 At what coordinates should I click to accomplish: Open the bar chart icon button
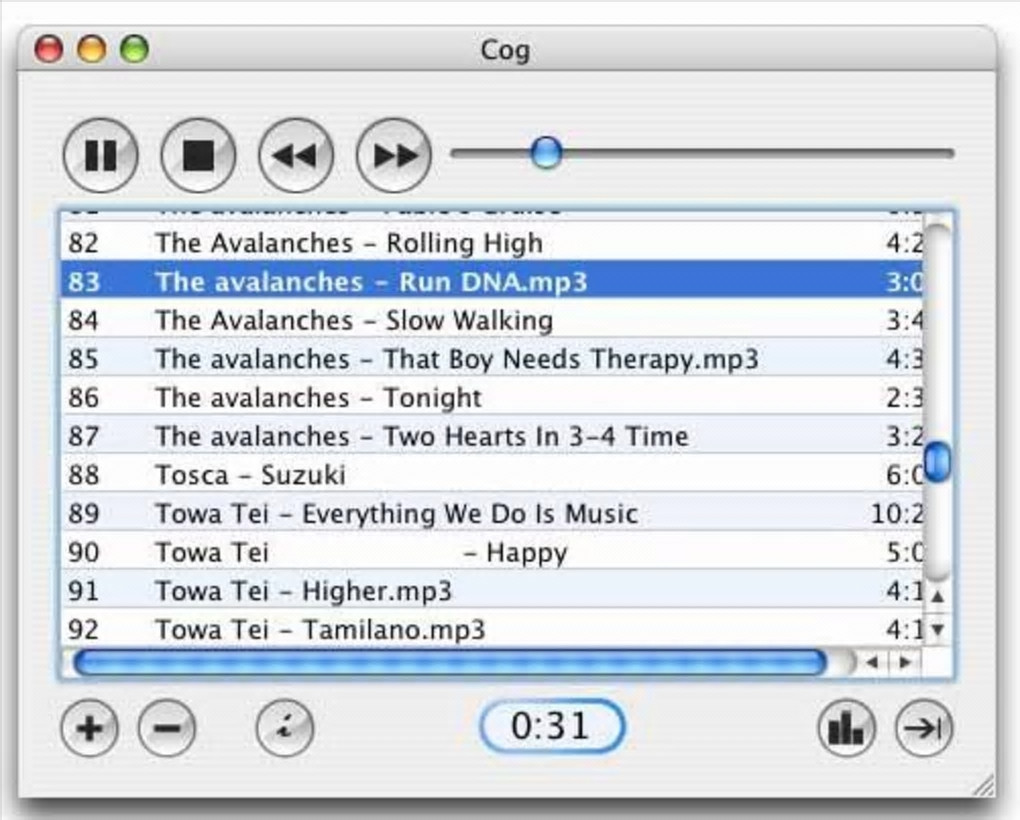click(x=846, y=728)
